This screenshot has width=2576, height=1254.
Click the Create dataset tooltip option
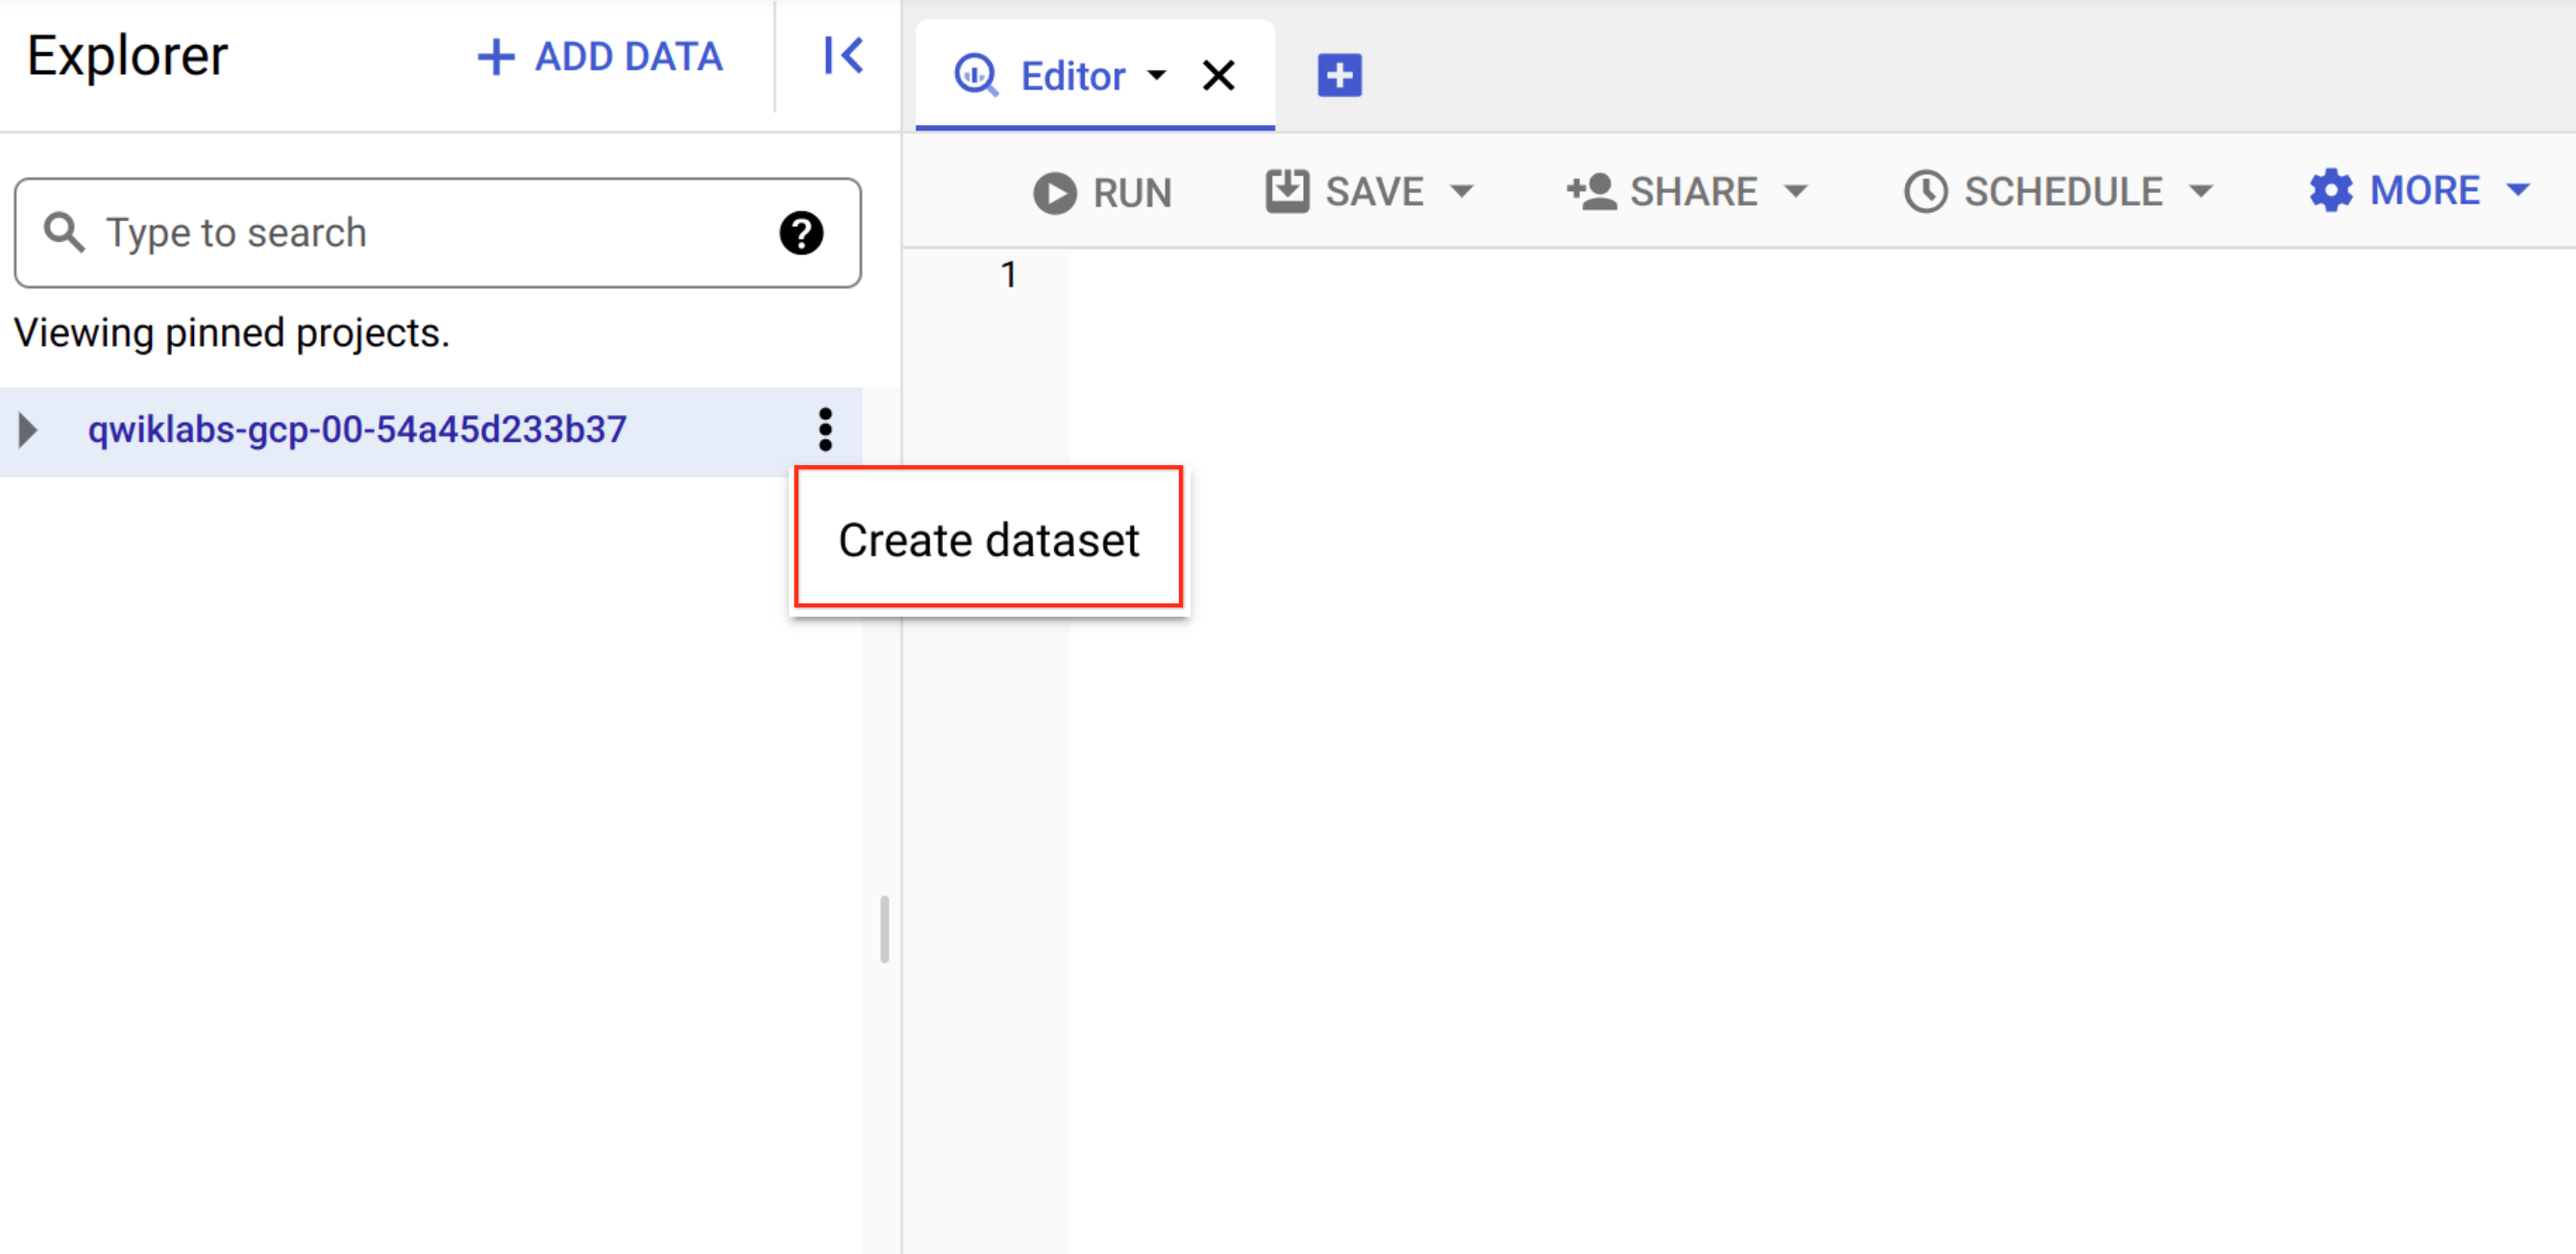988,537
